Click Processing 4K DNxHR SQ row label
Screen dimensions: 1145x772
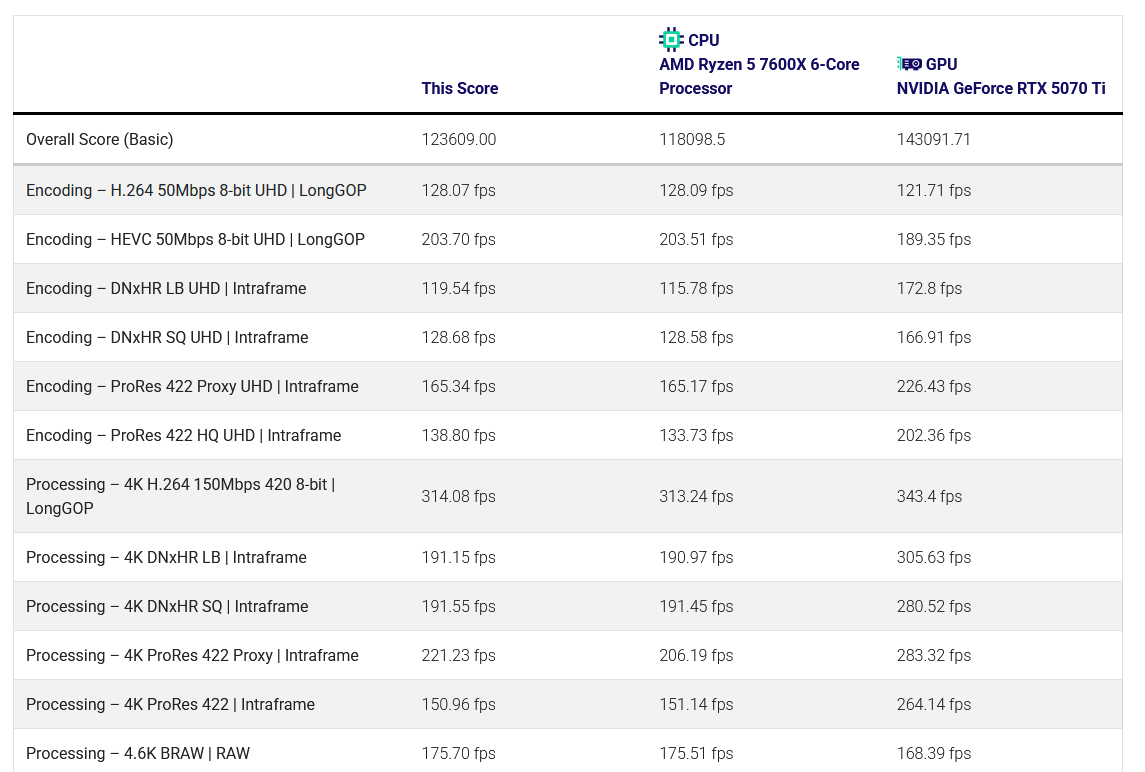[x=167, y=606]
